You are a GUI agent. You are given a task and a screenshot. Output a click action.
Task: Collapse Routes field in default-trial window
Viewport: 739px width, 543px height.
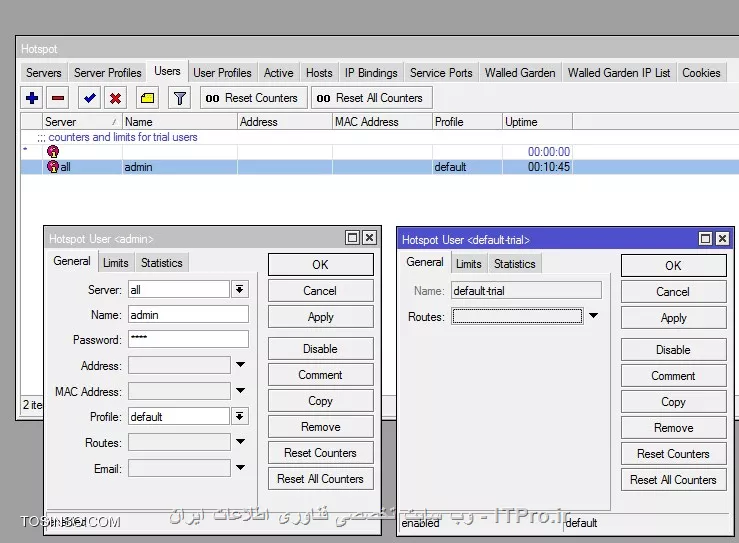coord(593,316)
